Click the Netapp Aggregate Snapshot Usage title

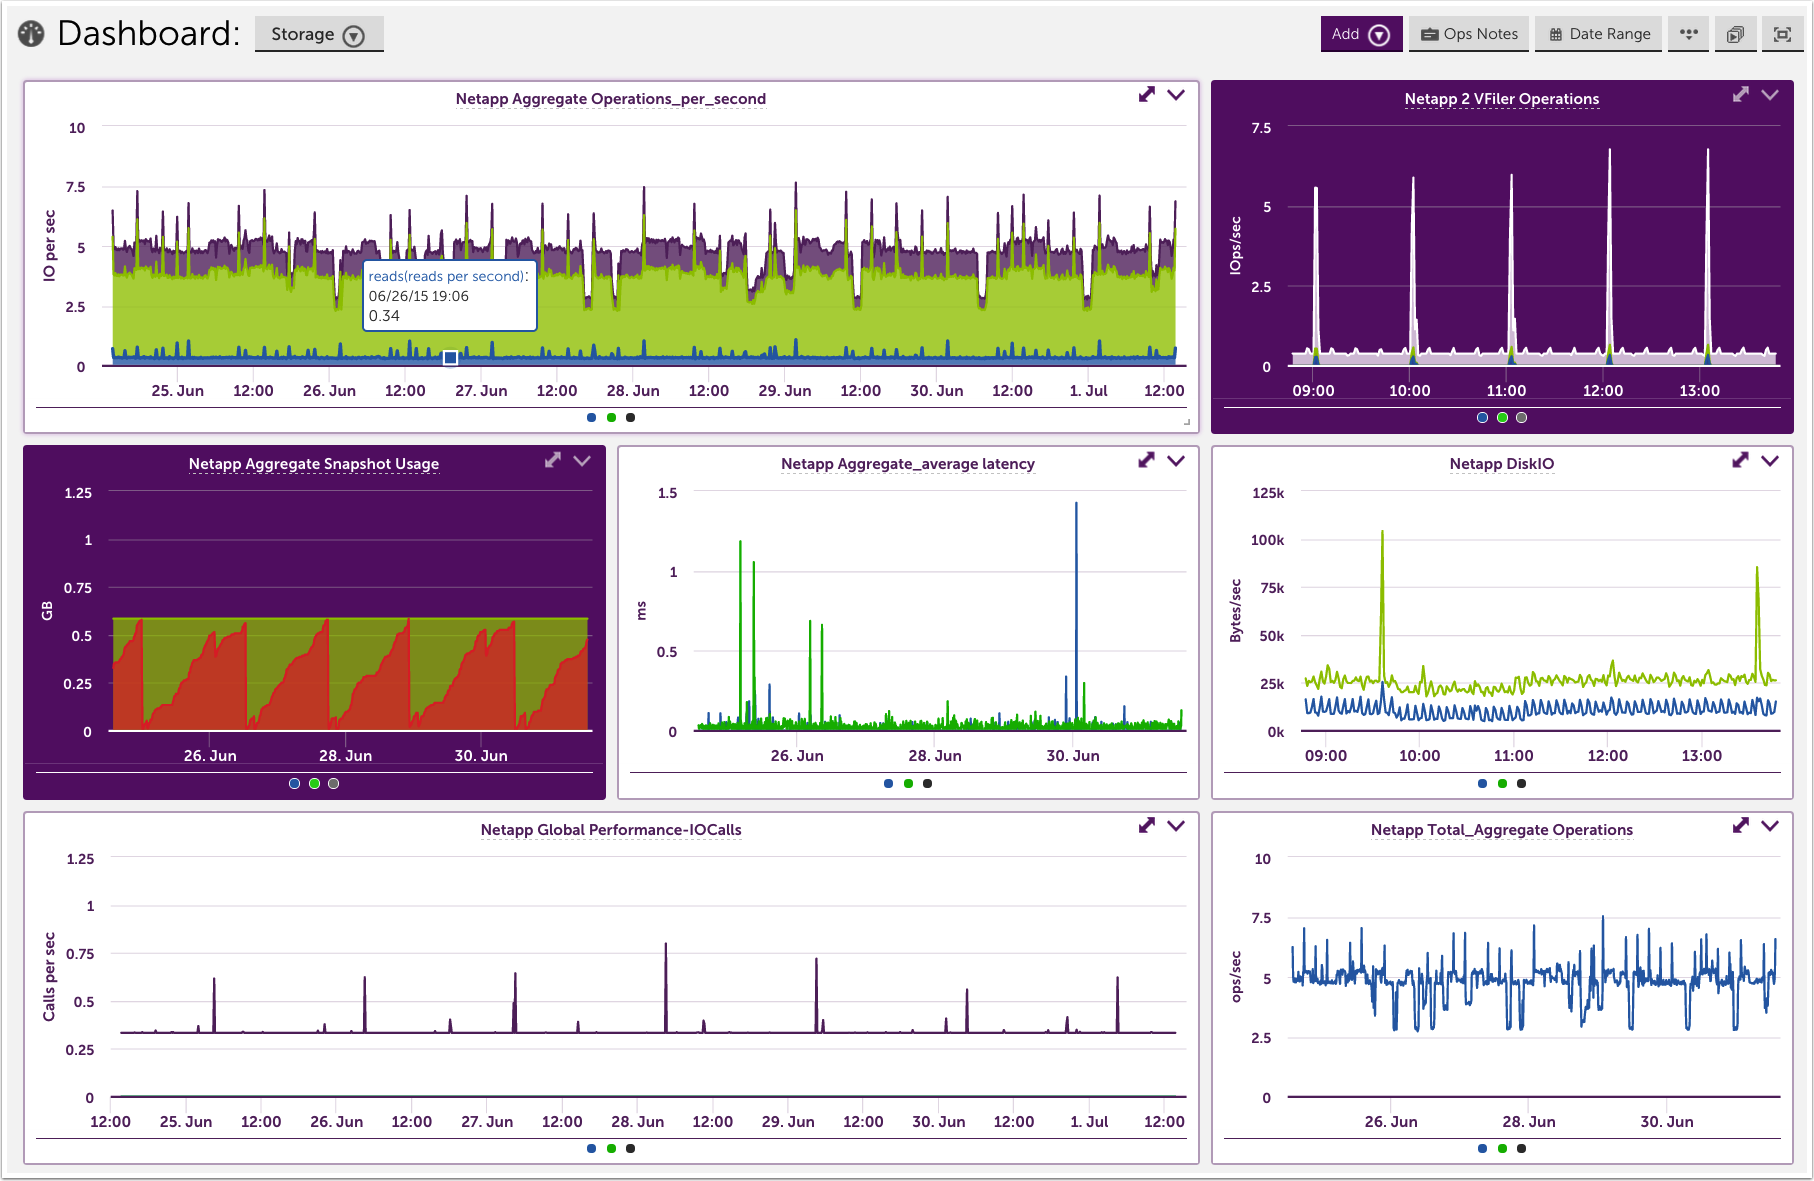click(x=314, y=464)
